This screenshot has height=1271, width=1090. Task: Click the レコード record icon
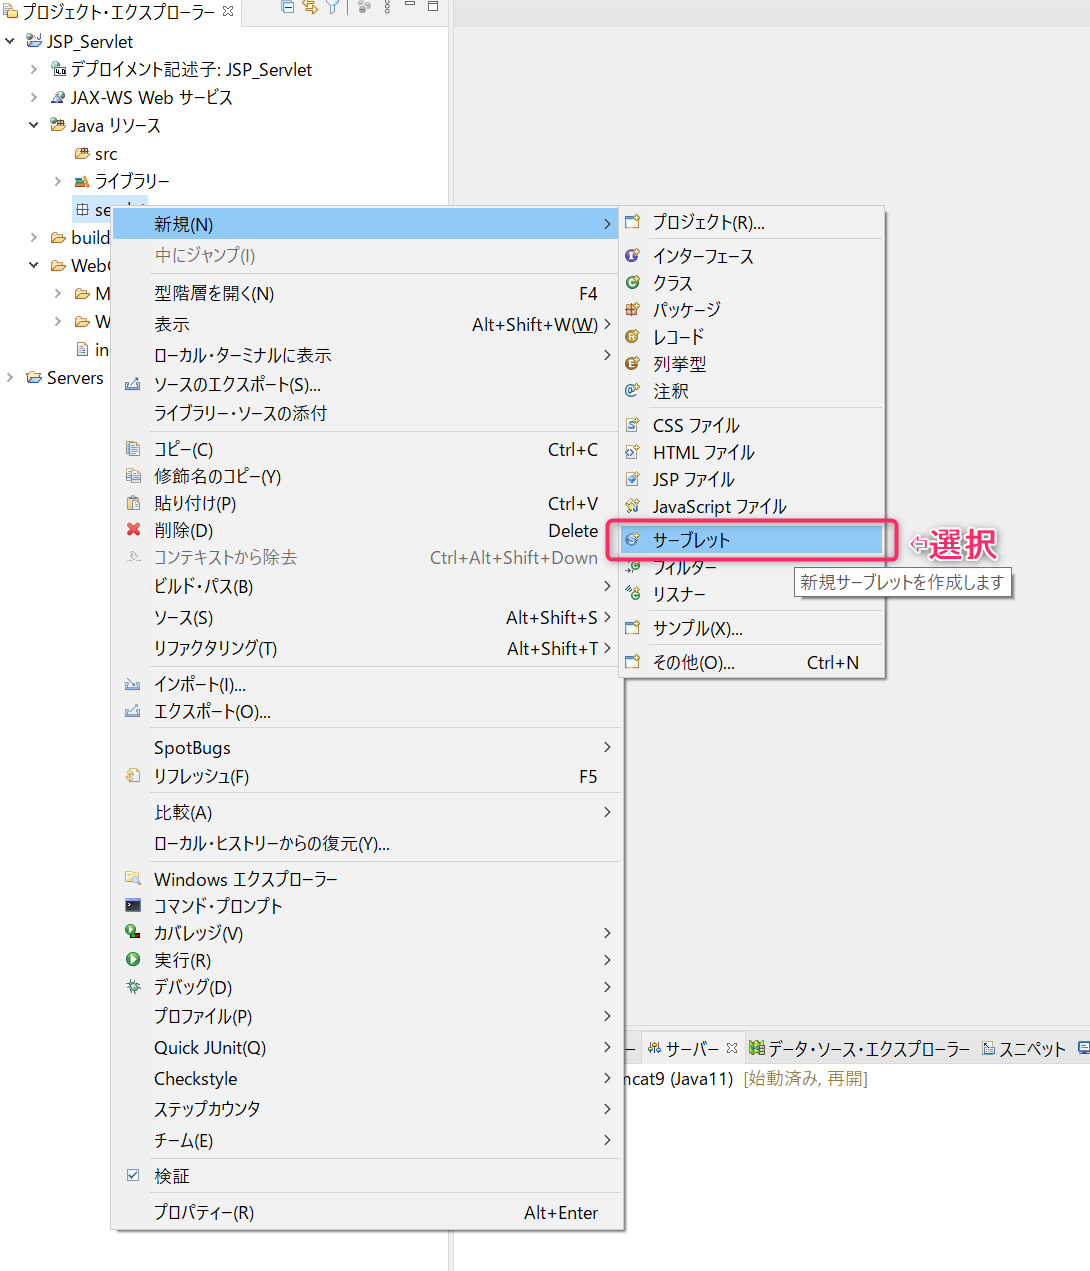[632, 337]
